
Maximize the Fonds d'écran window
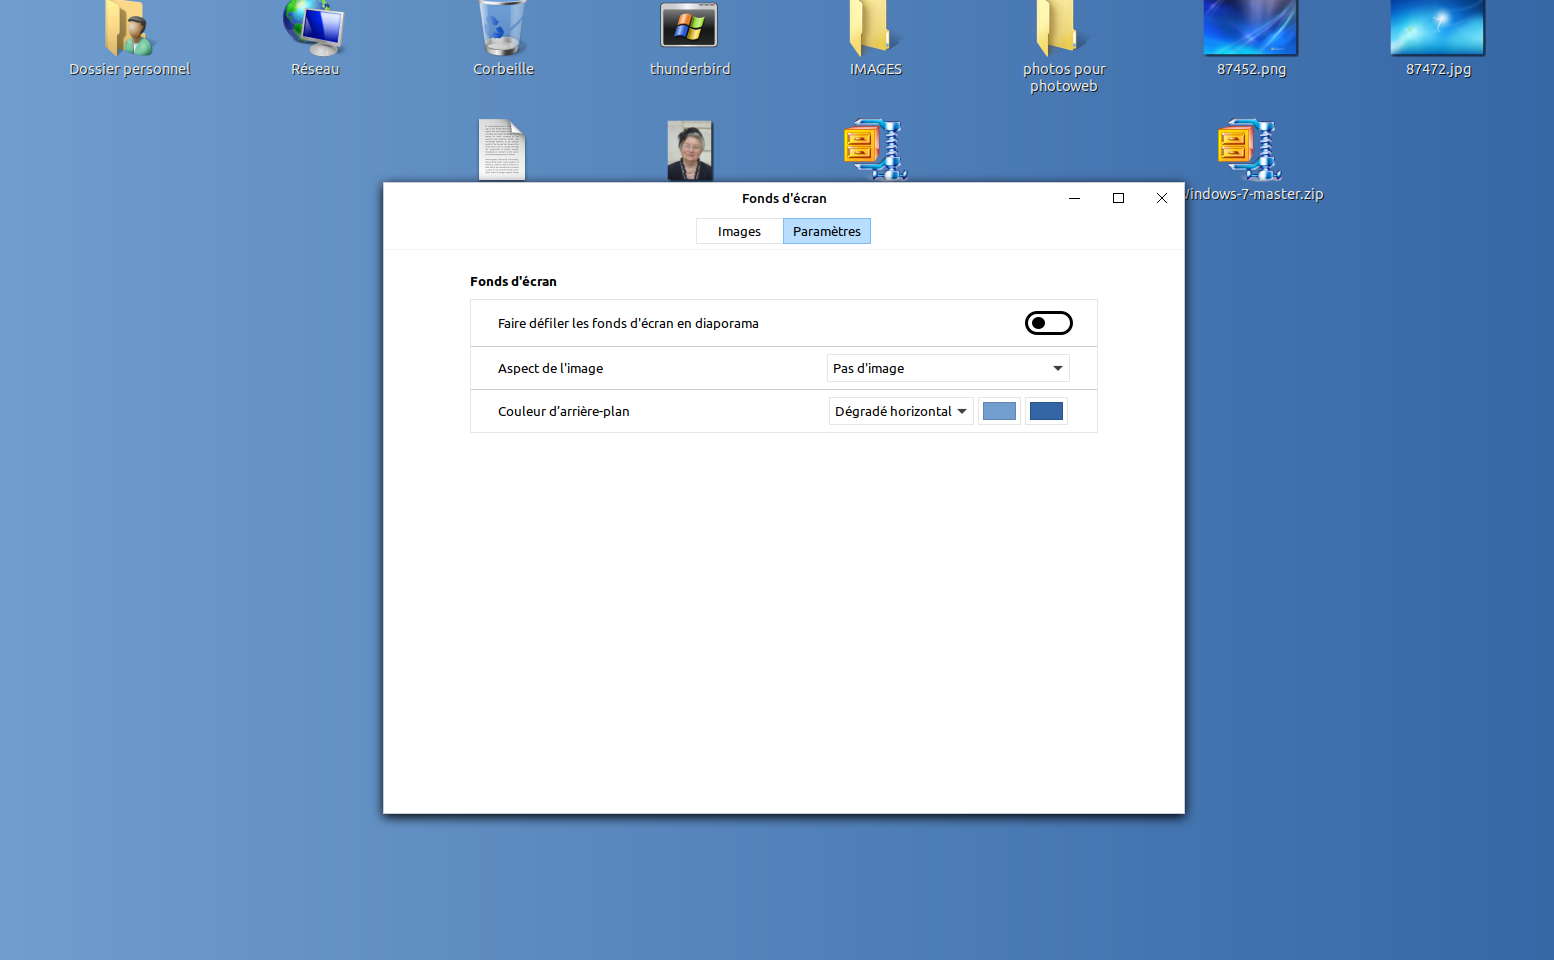click(x=1118, y=198)
